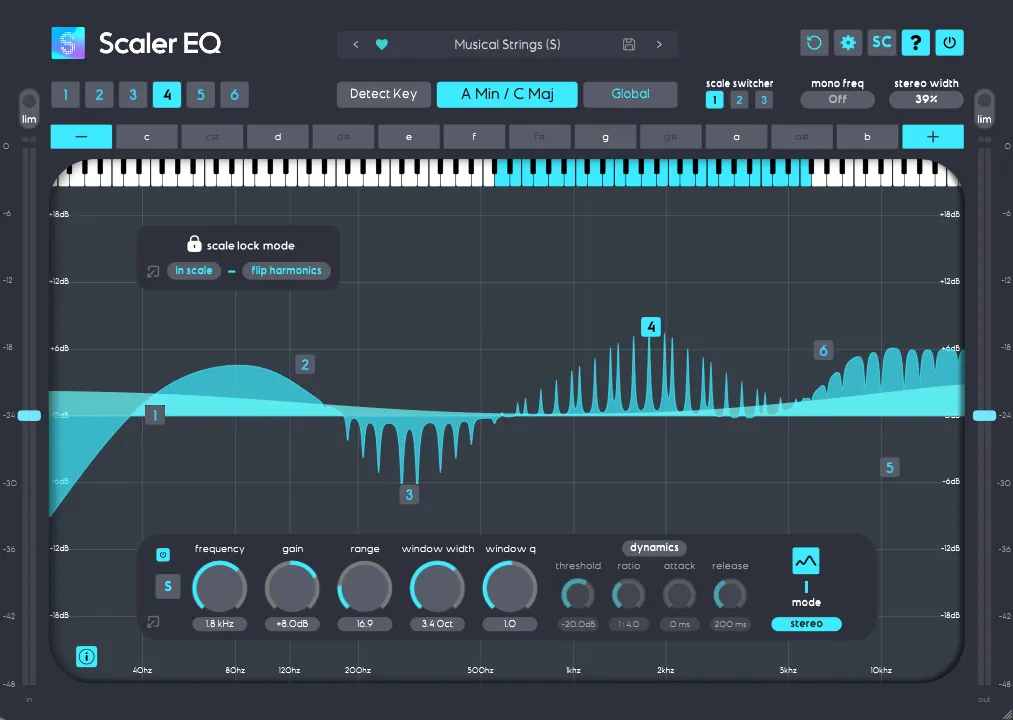Select EQ node 6 on the graph

tap(823, 350)
